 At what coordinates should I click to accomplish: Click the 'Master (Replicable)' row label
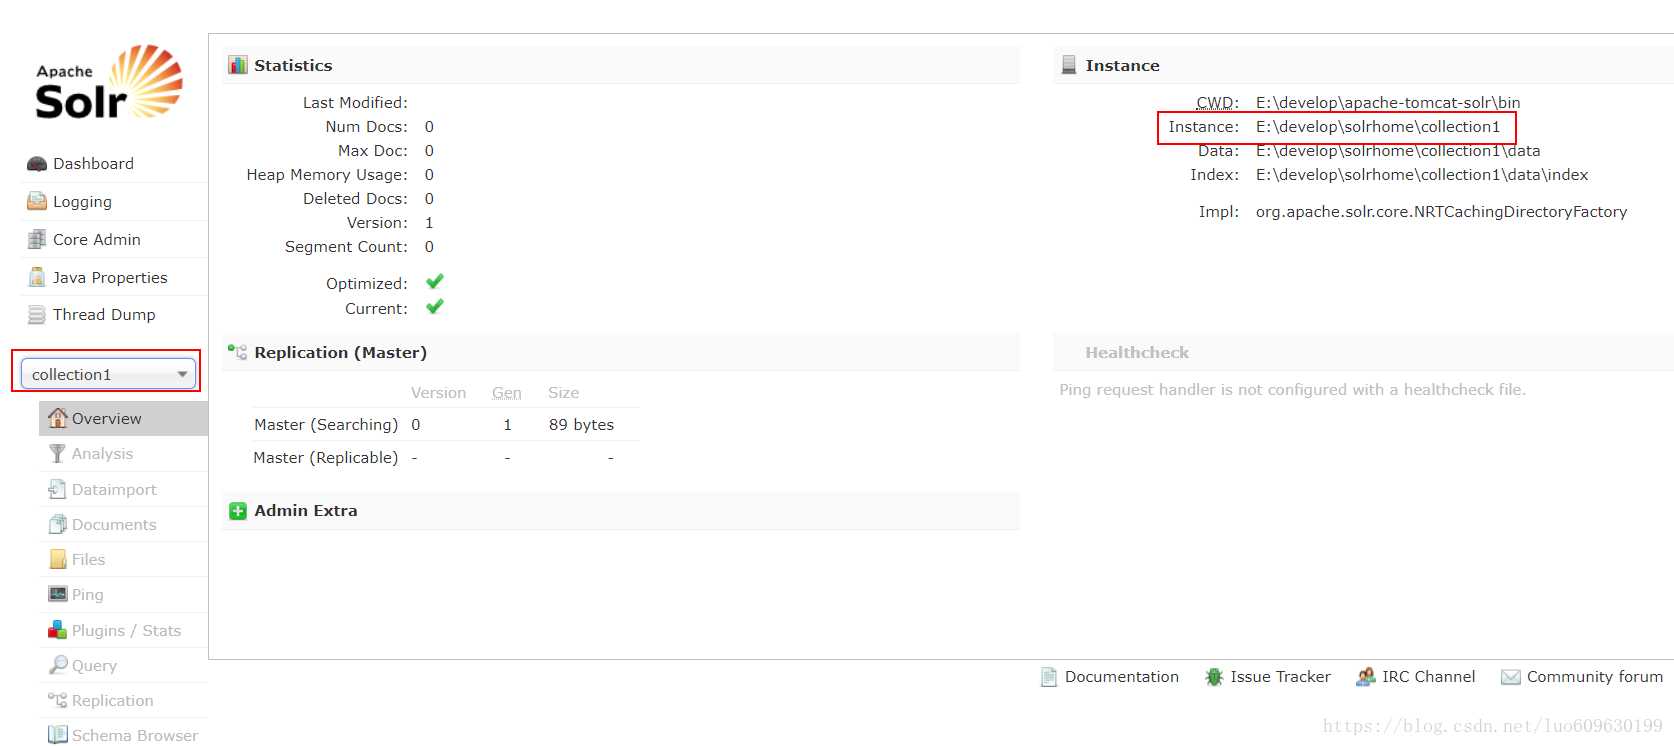click(326, 458)
